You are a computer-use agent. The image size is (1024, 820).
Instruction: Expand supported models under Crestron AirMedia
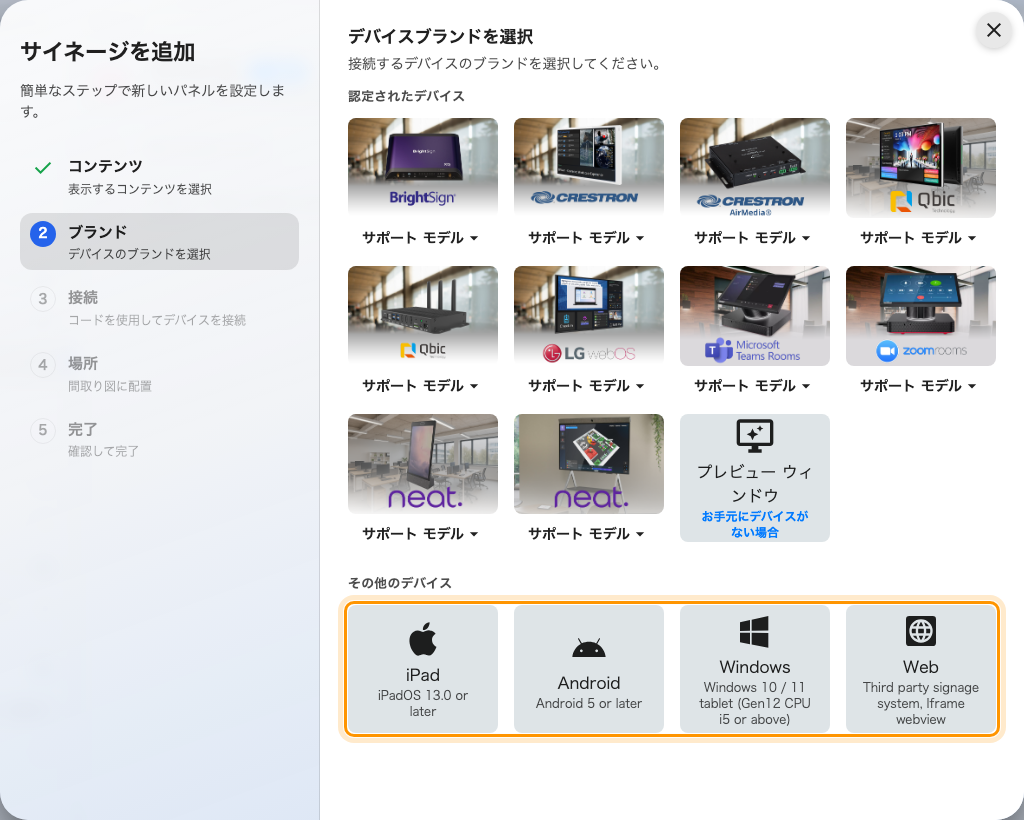pyautogui.click(x=752, y=238)
